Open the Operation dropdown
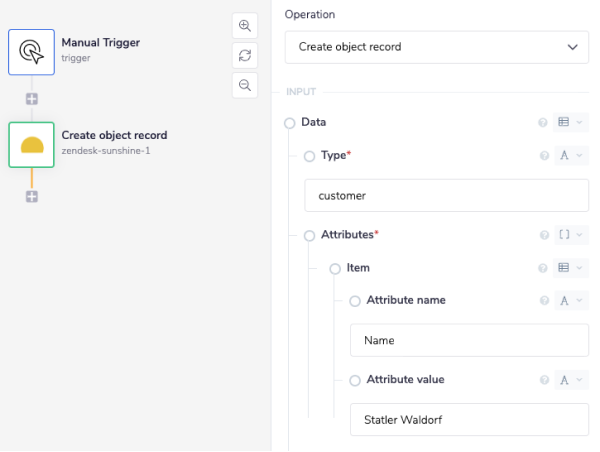The height and width of the screenshot is (452, 600). tap(437, 47)
